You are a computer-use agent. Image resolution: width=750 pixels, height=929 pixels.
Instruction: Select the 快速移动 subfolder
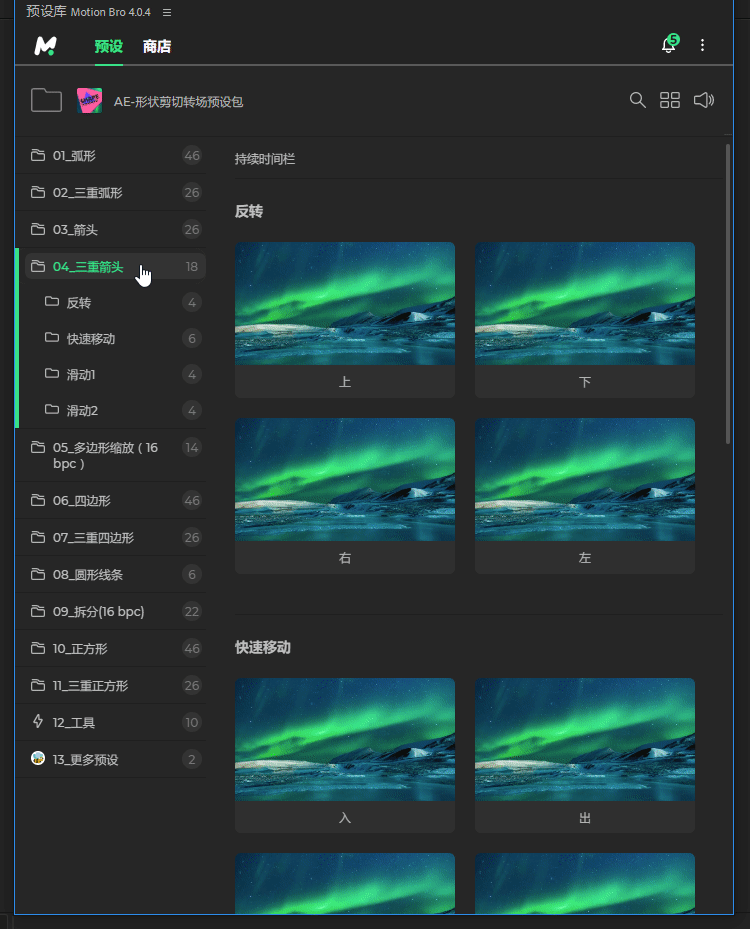116,339
